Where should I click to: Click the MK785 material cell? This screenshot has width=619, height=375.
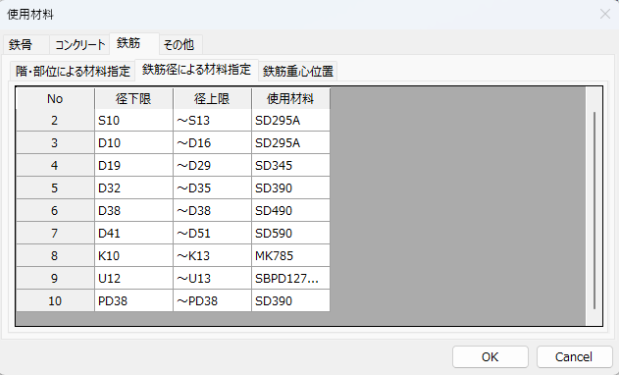click(291, 256)
